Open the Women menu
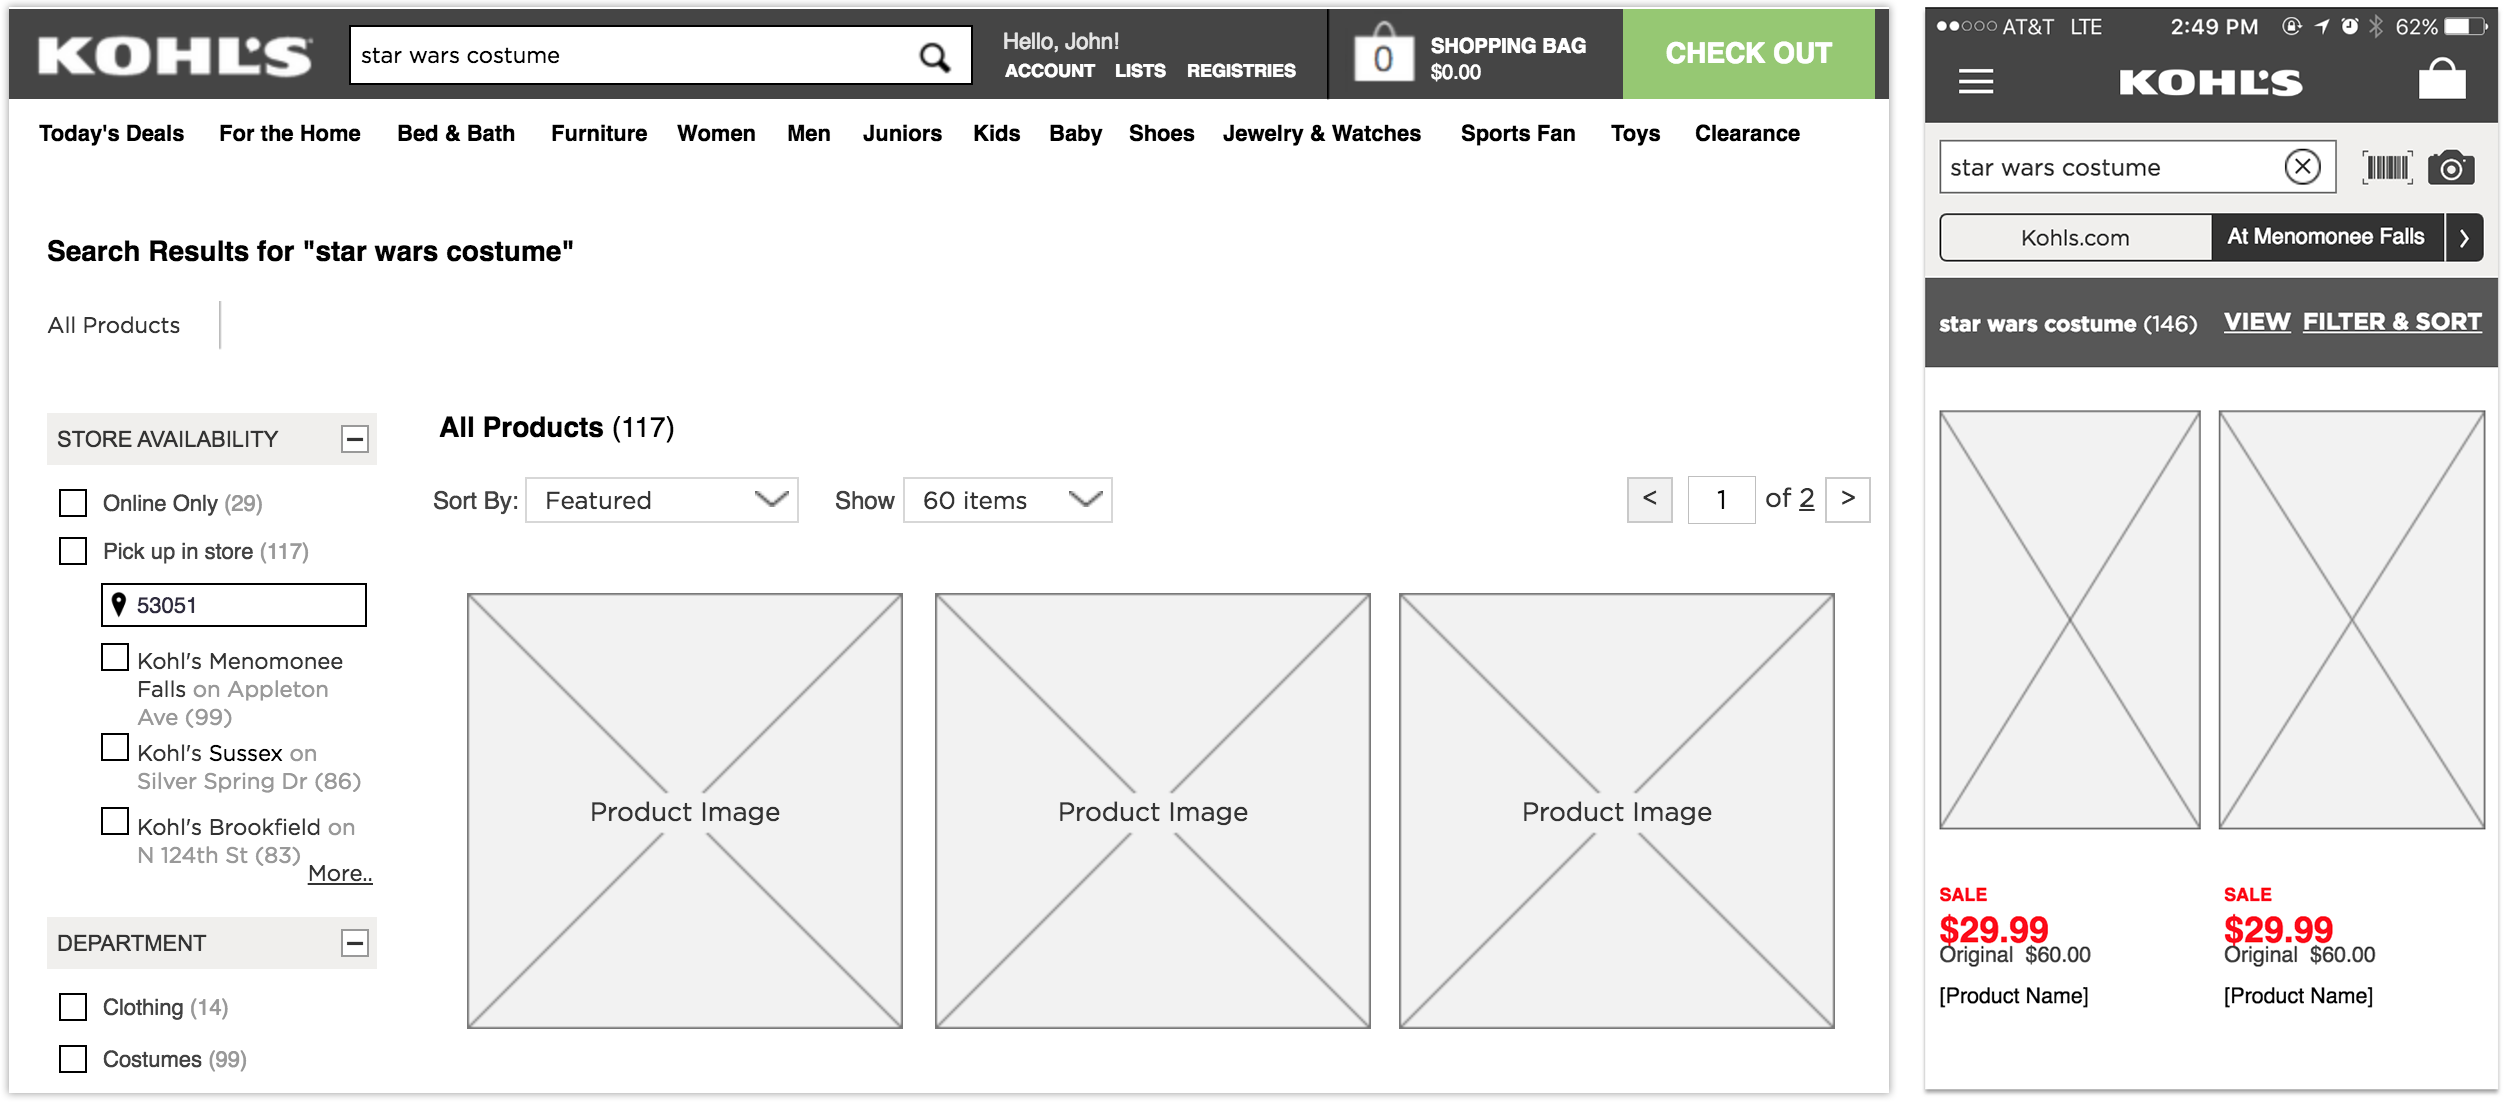This screenshot has width=2509, height=1107. pos(716,133)
